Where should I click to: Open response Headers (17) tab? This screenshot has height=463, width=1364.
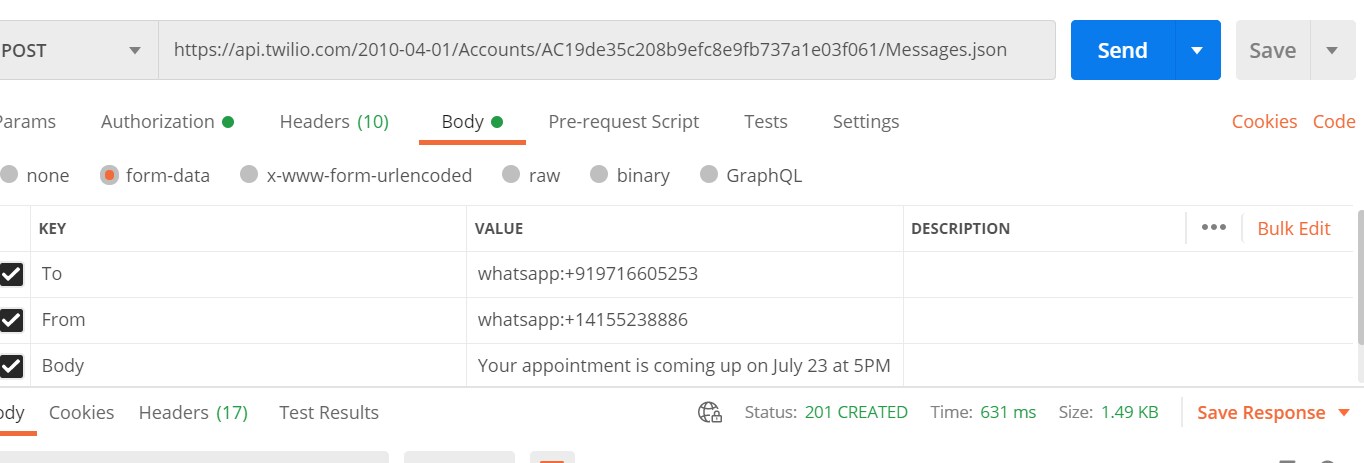tap(193, 412)
